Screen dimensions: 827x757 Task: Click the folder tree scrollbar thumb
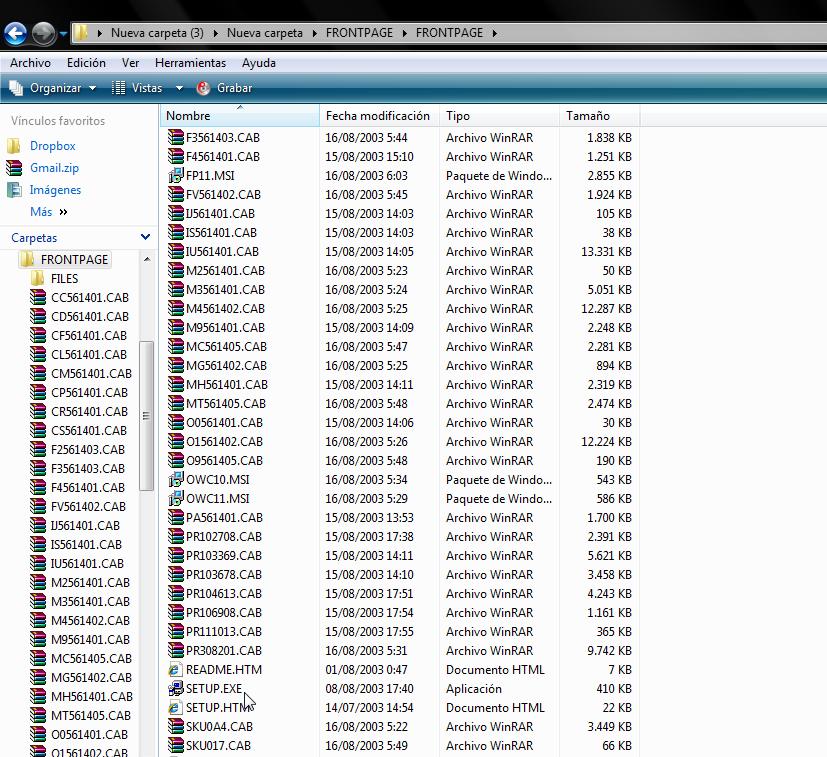coord(147,416)
